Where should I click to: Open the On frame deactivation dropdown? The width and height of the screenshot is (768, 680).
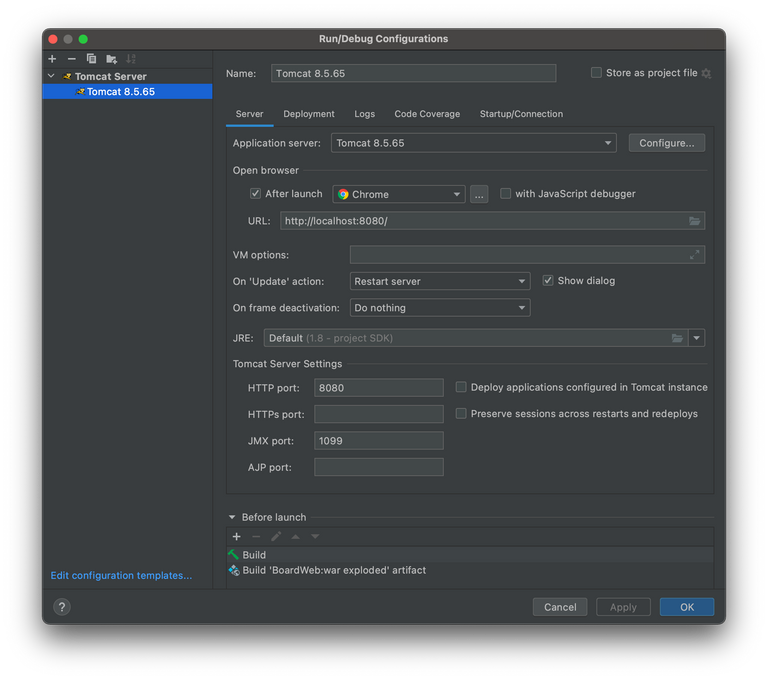click(440, 308)
